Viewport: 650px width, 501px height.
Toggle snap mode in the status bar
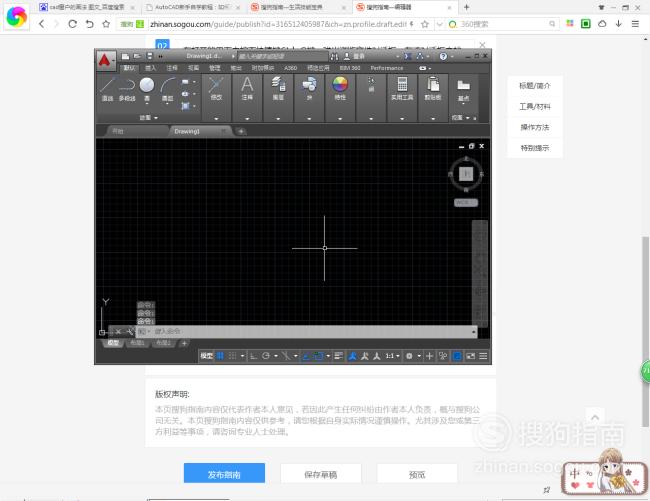pyautogui.click(x=233, y=356)
